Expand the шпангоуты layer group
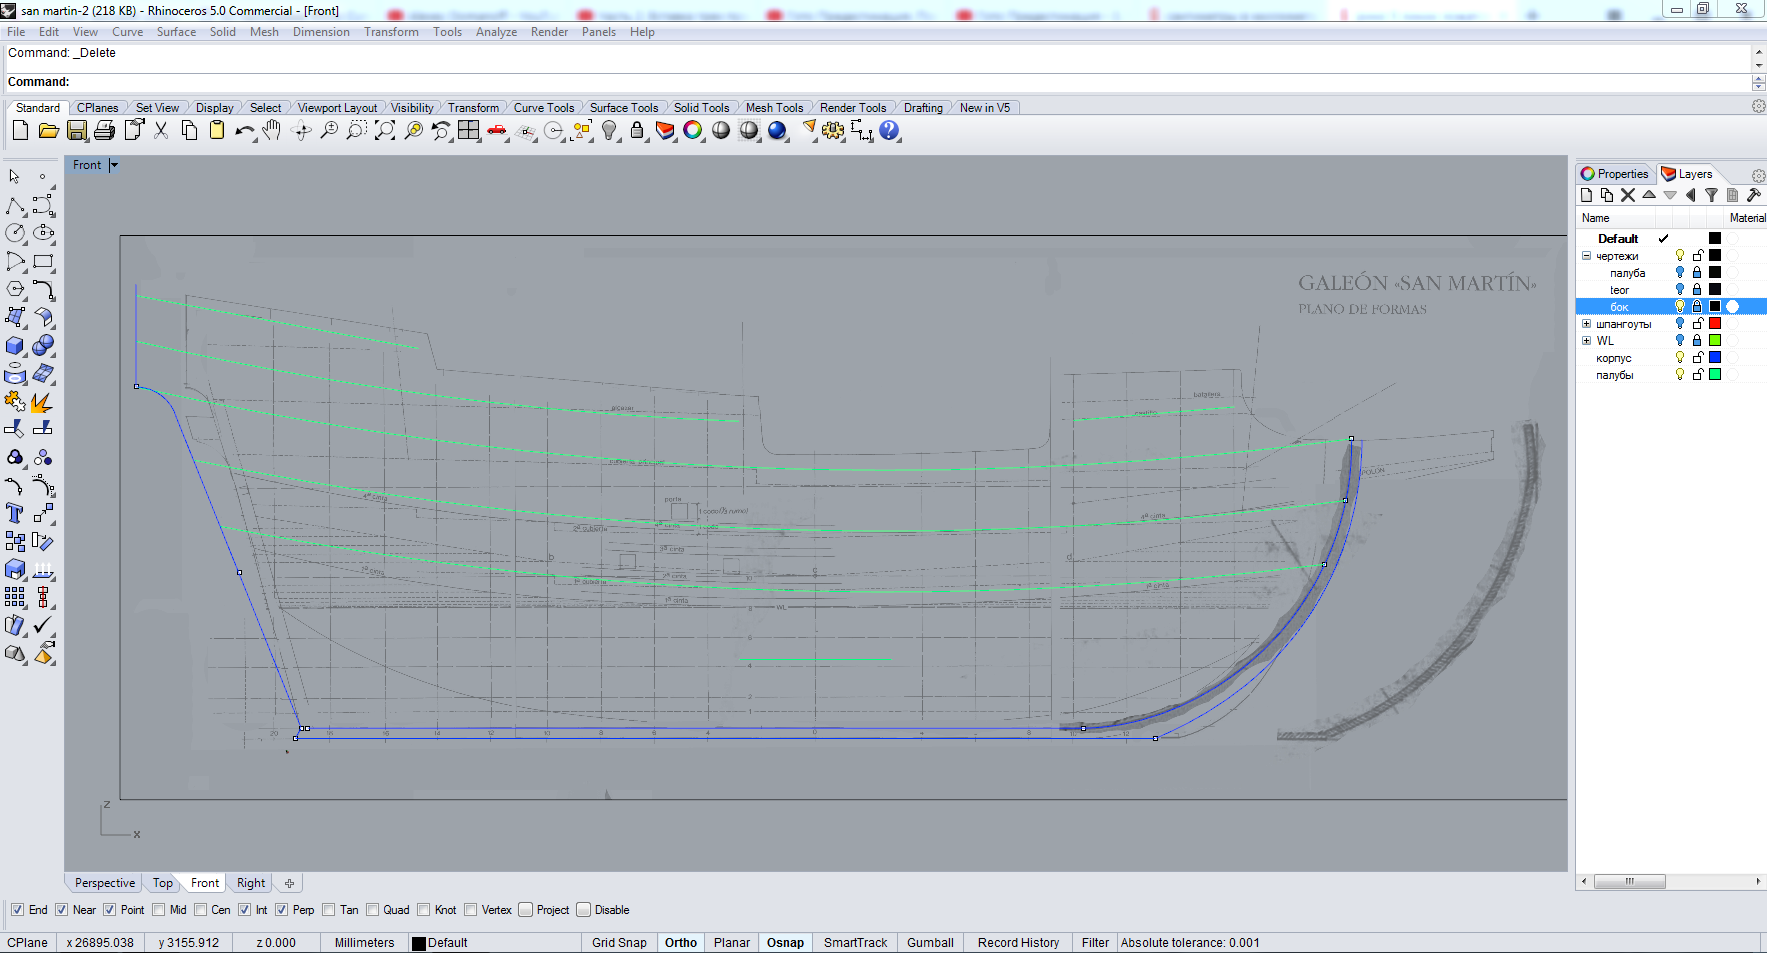The height and width of the screenshot is (953, 1767). tap(1586, 324)
